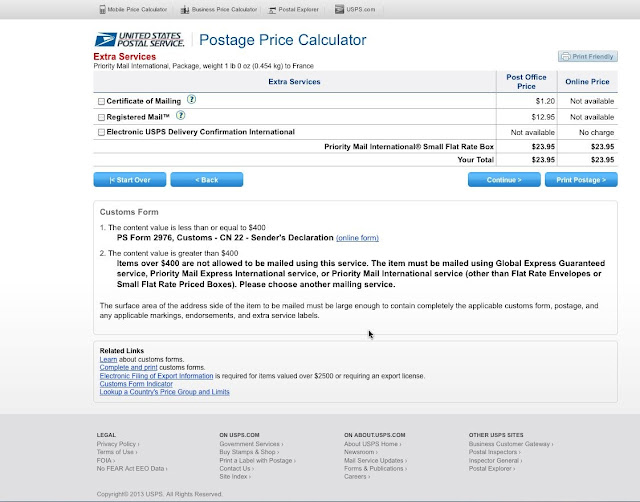The image size is (640, 502).
Task: Click Mail Service Updates footer link
Action: coord(375,460)
